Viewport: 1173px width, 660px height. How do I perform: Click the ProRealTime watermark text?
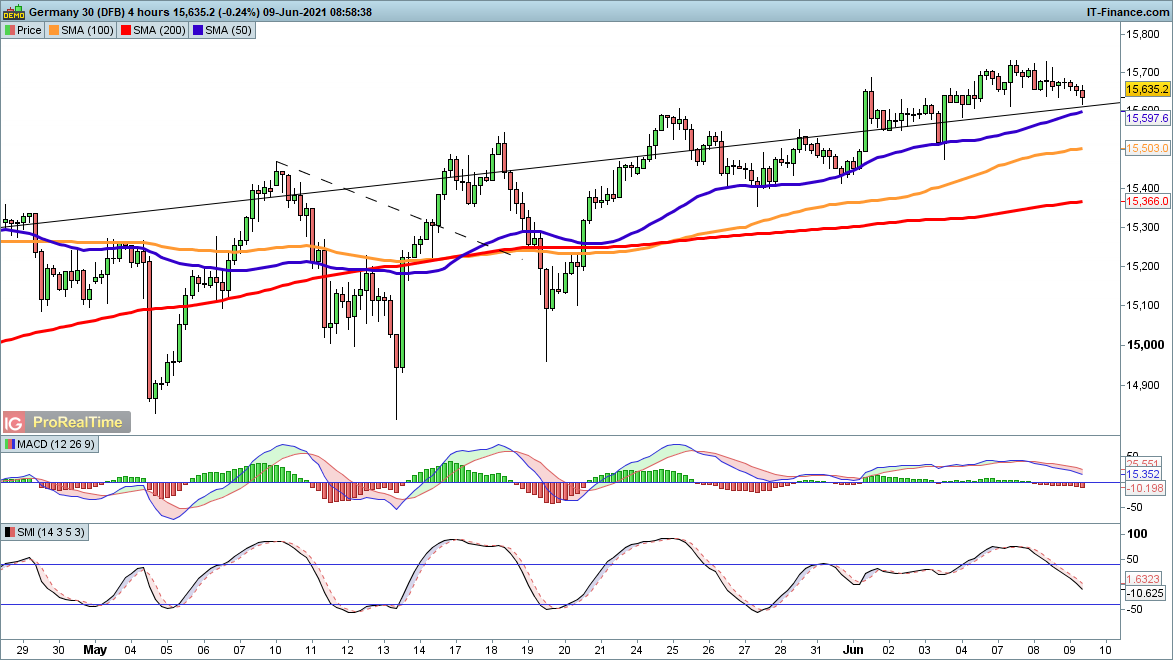78,422
